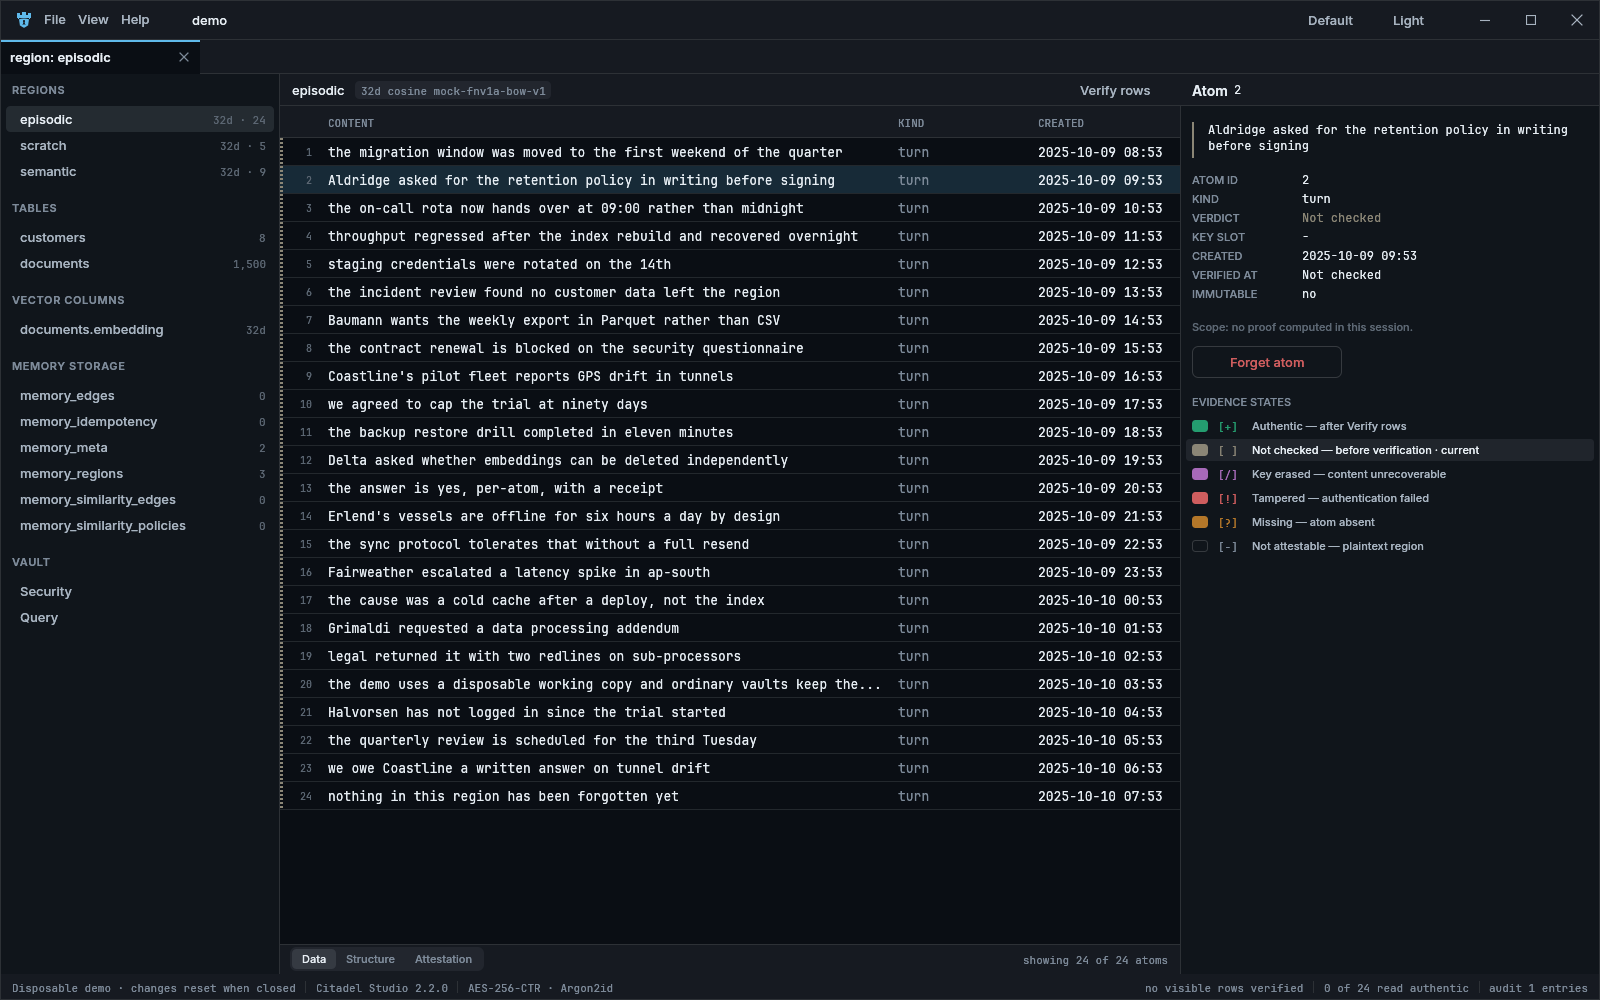Select row 'the on-call rota now hands over'
Screen dimensions: 1600x1000
730,208
